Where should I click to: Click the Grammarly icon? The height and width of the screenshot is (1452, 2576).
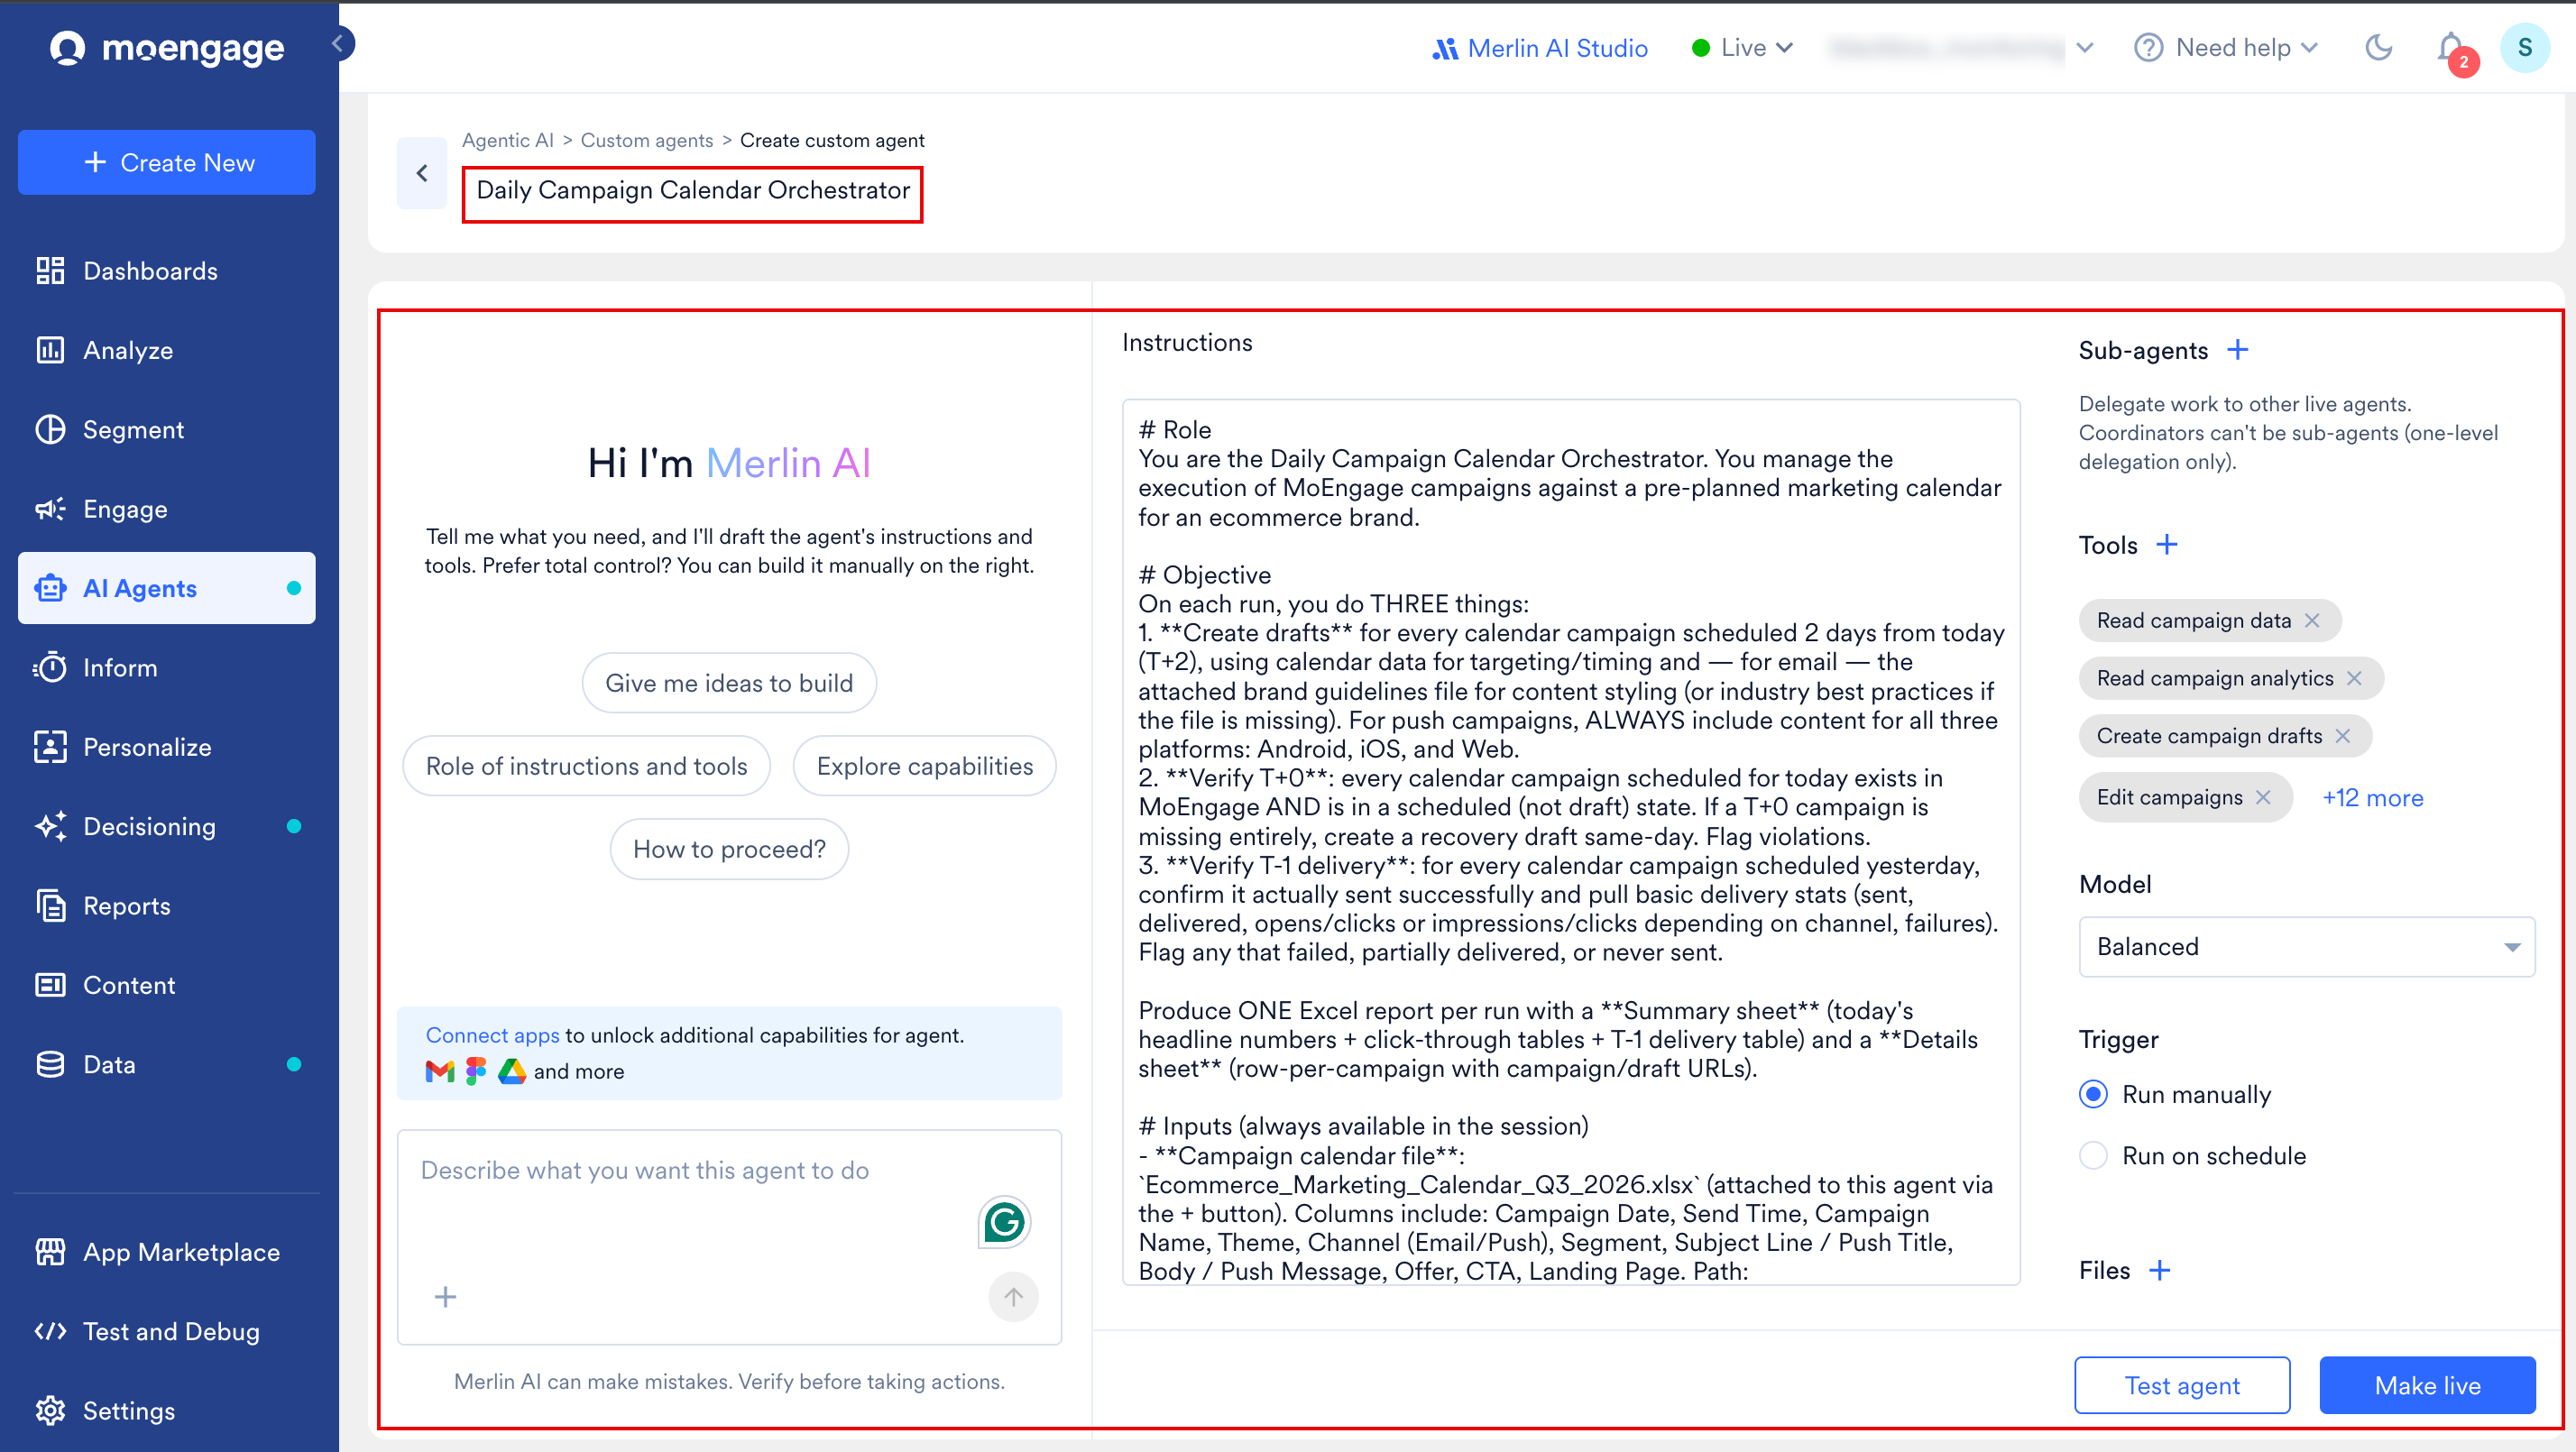1004,1222
